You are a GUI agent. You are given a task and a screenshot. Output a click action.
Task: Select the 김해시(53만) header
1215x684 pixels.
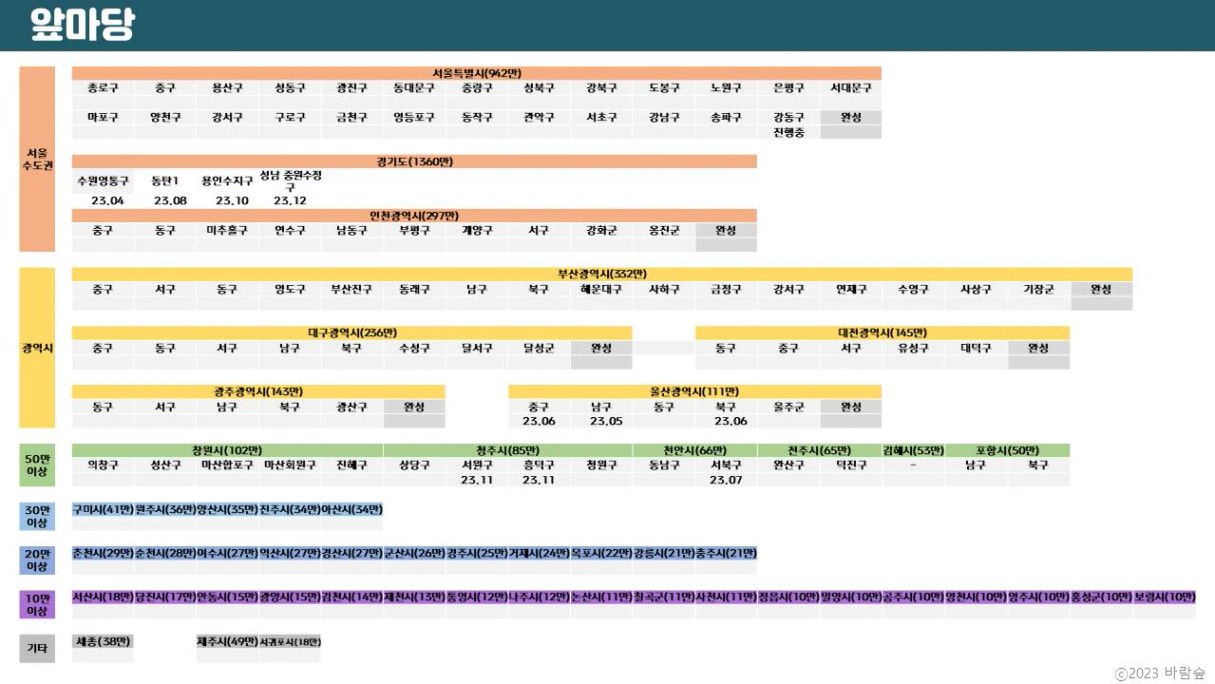point(913,451)
